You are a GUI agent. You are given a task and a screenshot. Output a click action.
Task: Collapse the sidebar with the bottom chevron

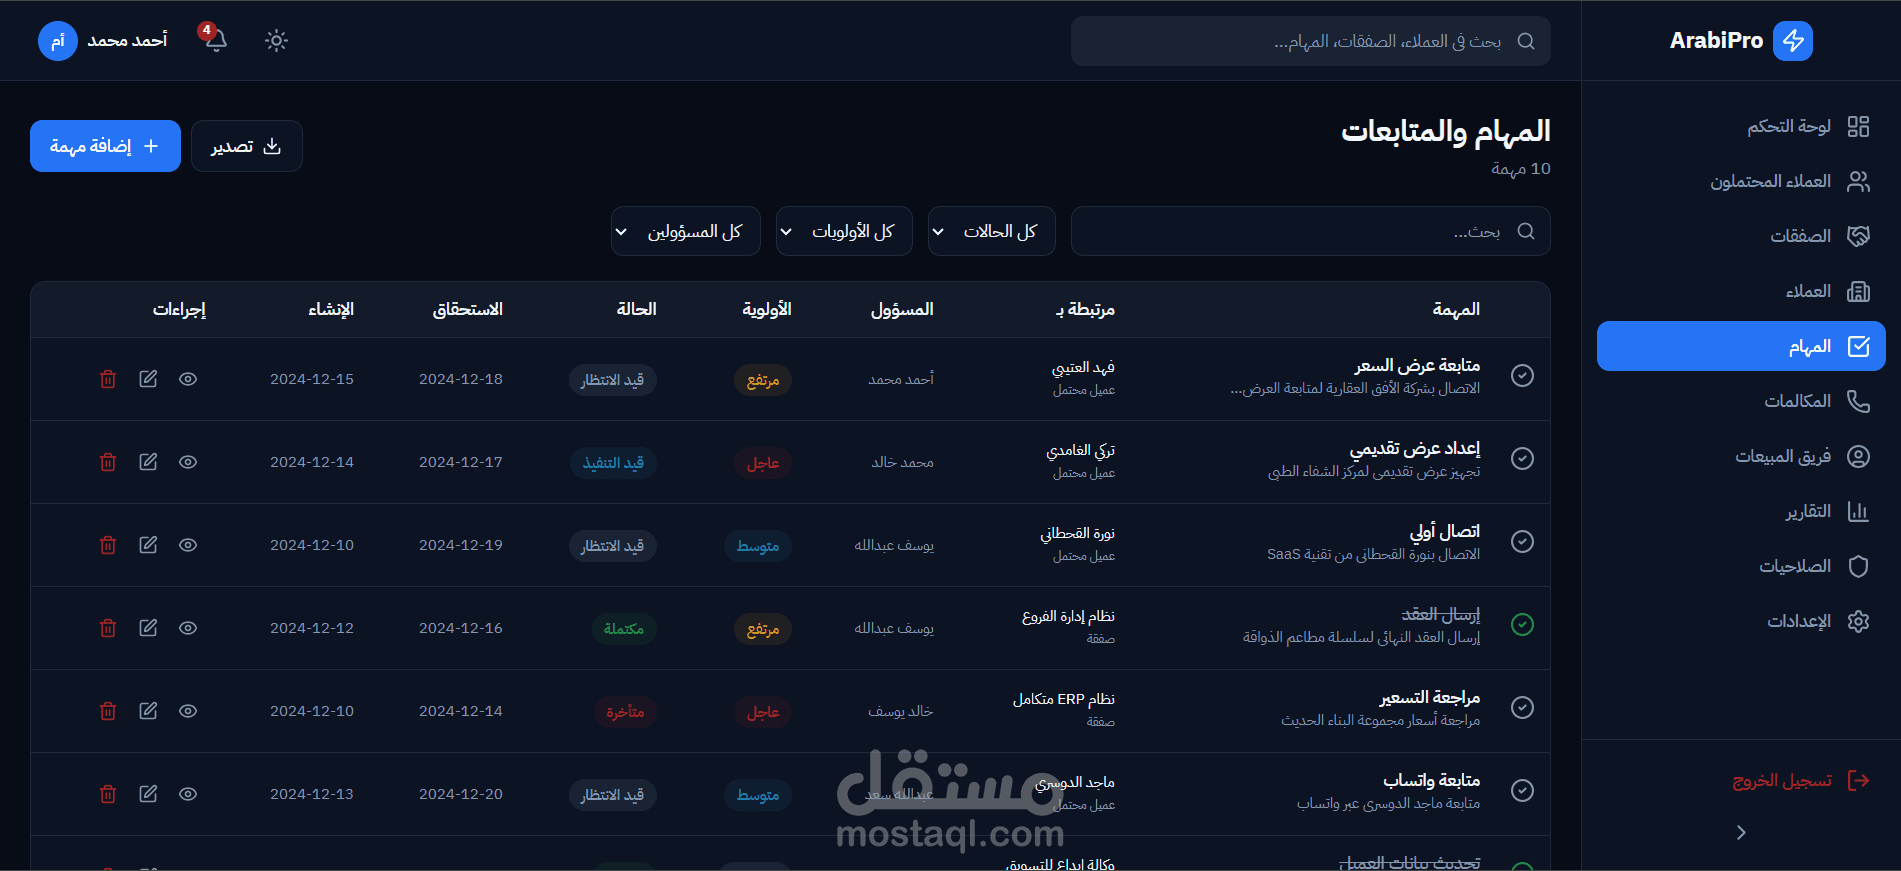coord(1741,832)
